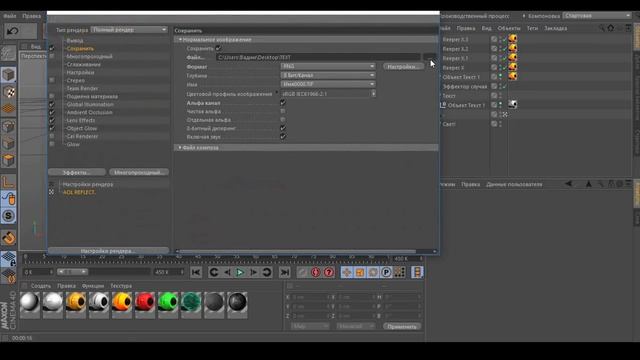The height and width of the screenshot is (360, 640).
Task: Jump to the timeline end
Action: pyautogui.click(x=284, y=272)
